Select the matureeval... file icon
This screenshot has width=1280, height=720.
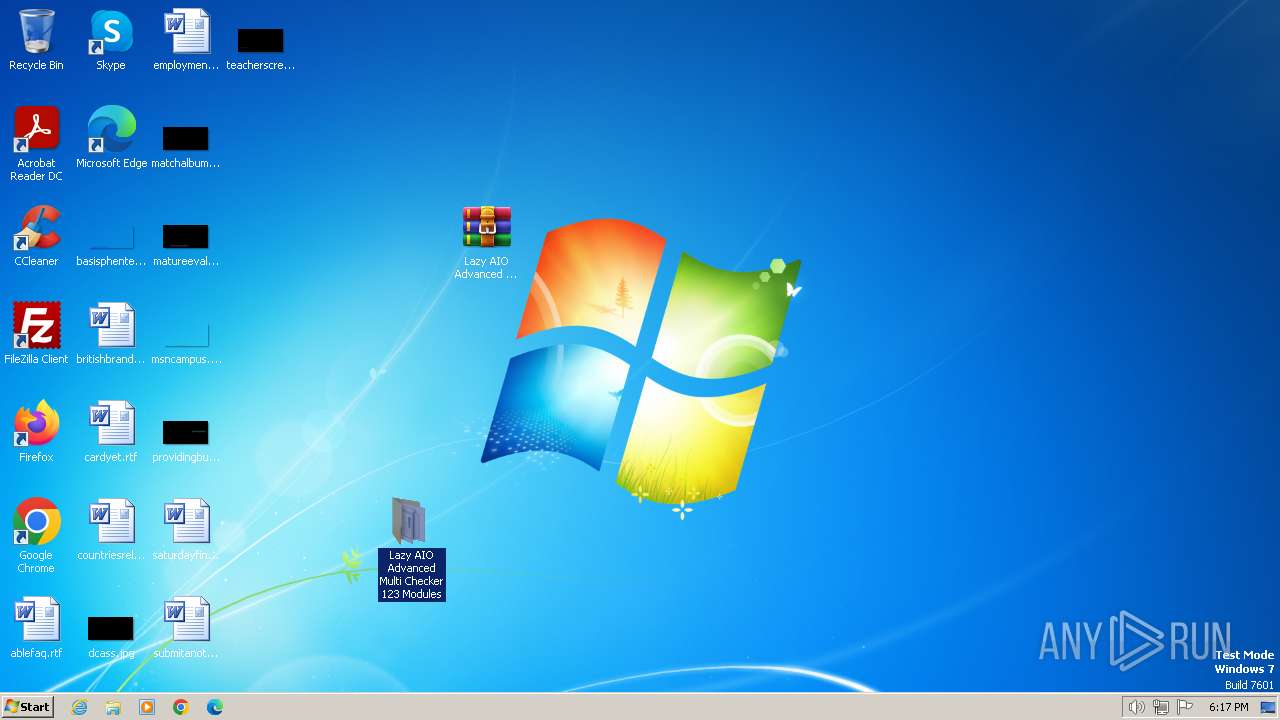coord(186,244)
